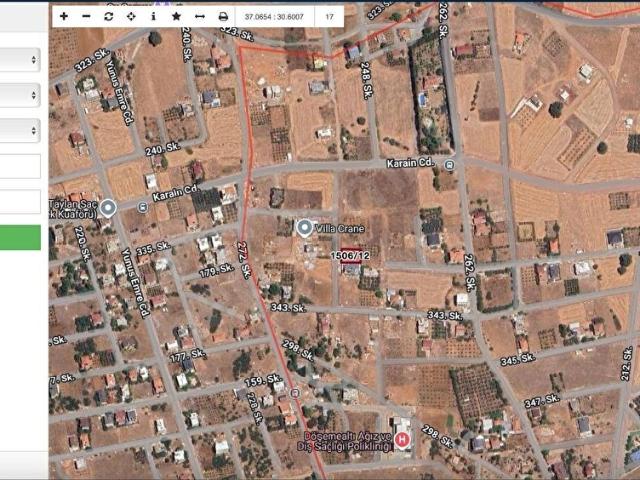Click the 220. Sk. street label
Viewport: 640px width, 480px height.
82,244
